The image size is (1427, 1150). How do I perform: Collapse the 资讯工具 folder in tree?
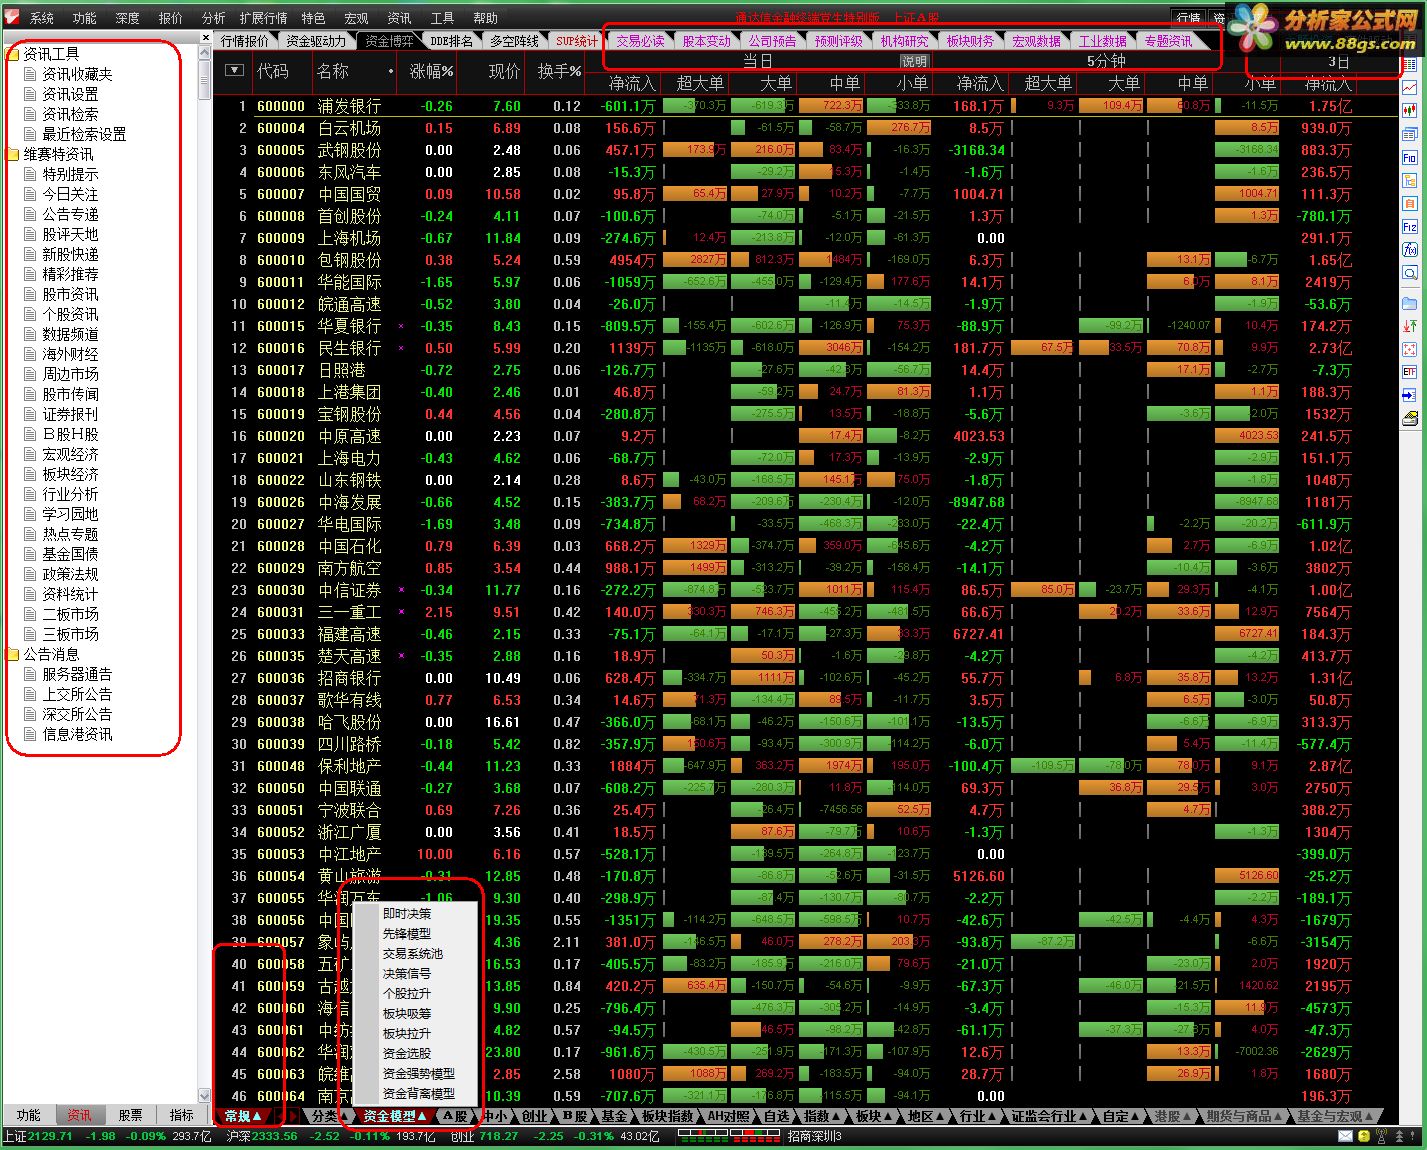tap(13, 54)
